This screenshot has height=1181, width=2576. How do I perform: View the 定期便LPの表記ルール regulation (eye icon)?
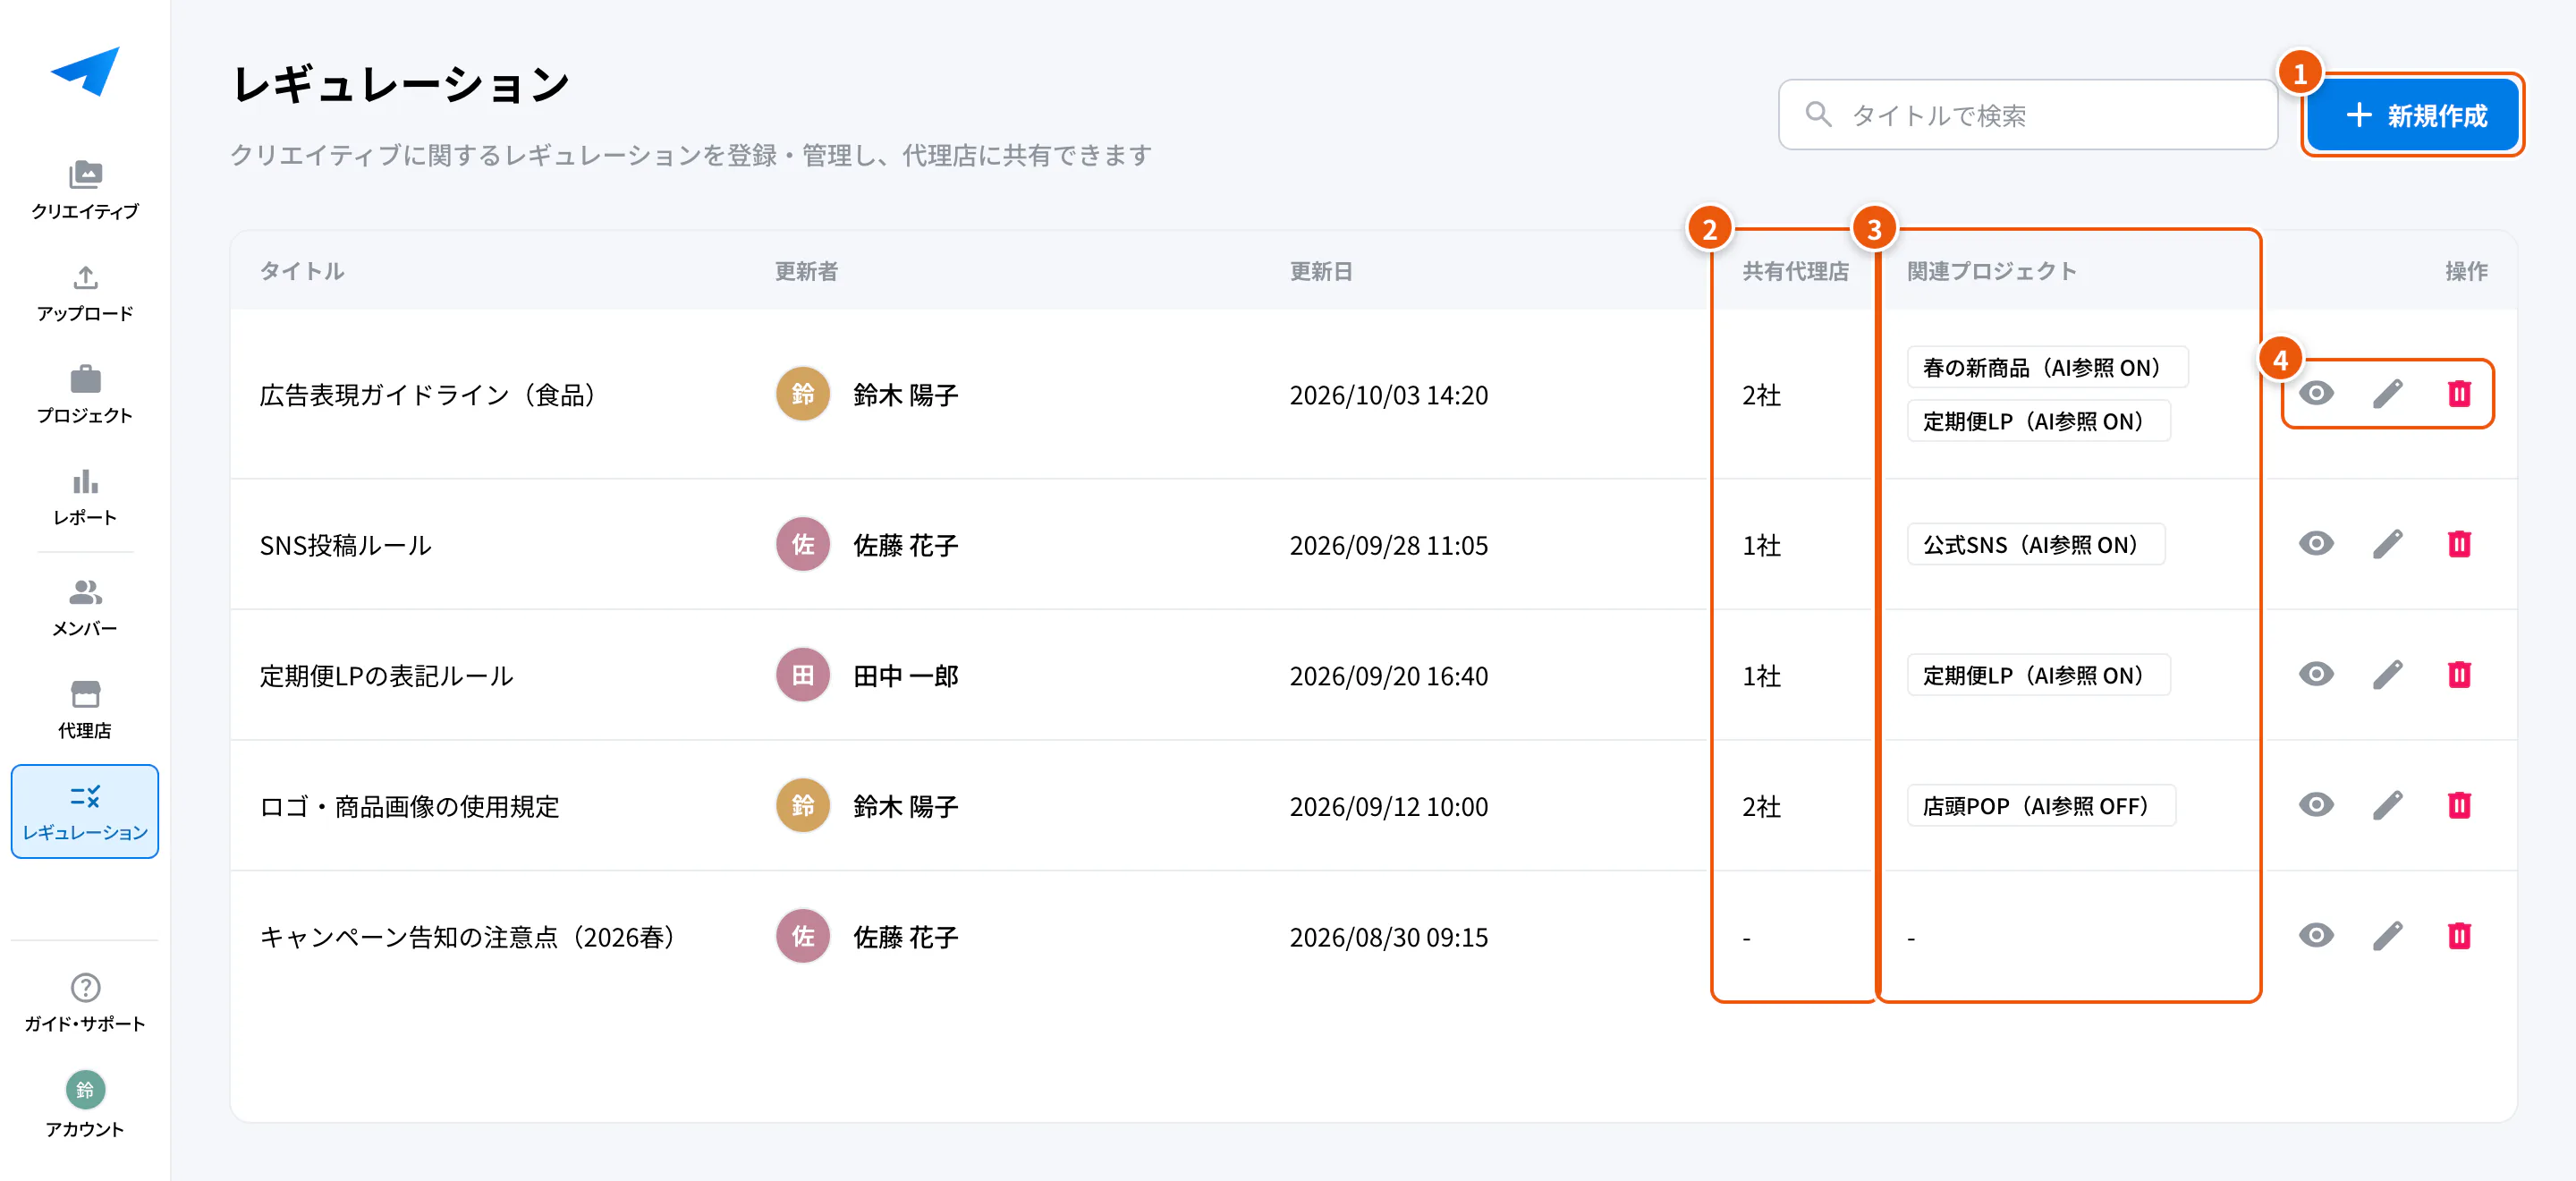pyautogui.click(x=2316, y=675)
